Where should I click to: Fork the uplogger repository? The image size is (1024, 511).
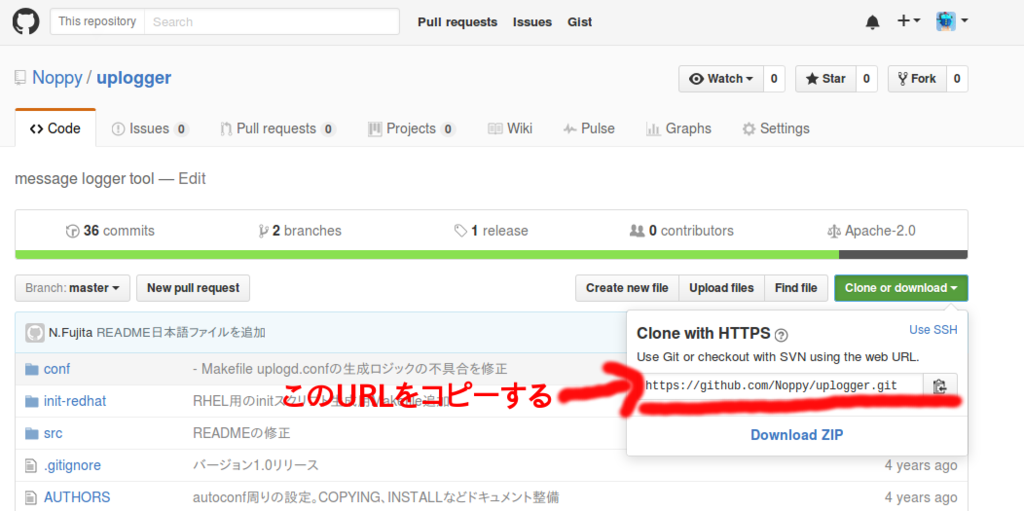917,79
